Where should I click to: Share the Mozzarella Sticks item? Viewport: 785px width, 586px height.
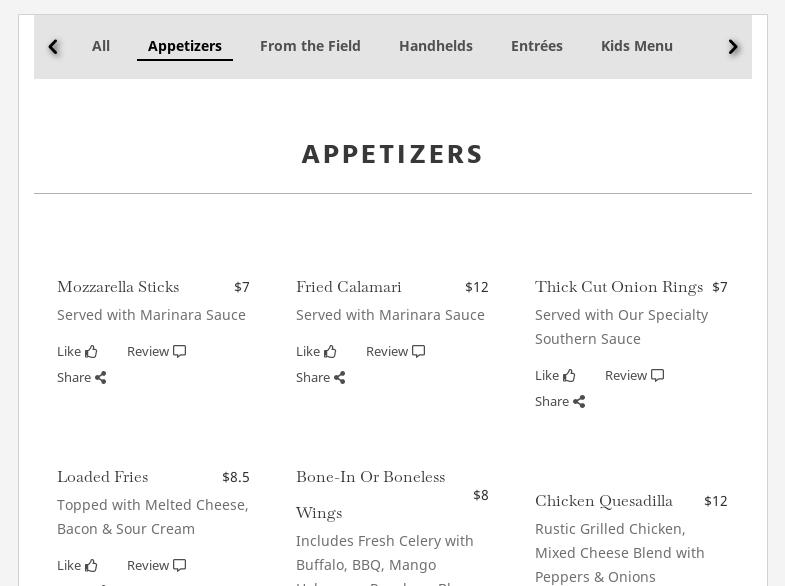point(81,377)
